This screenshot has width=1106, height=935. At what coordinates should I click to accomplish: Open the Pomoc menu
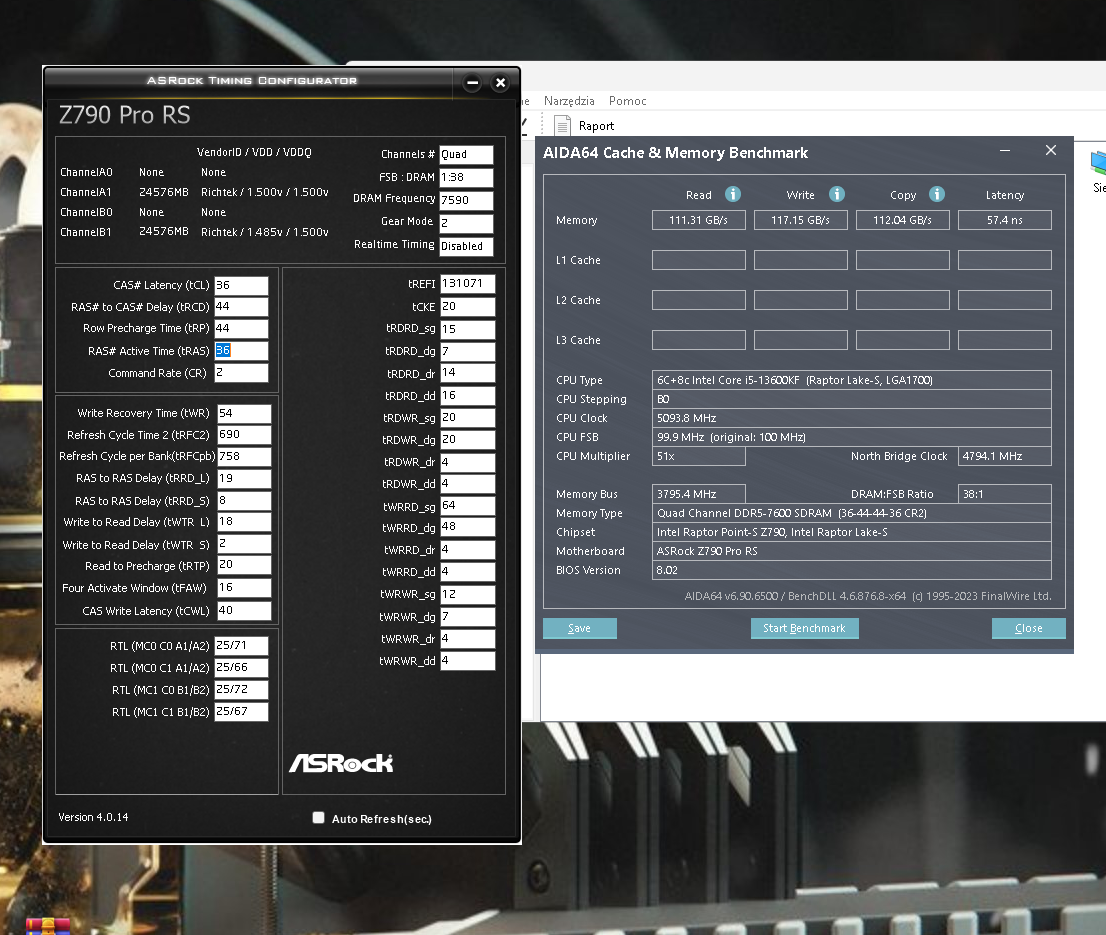627,101
